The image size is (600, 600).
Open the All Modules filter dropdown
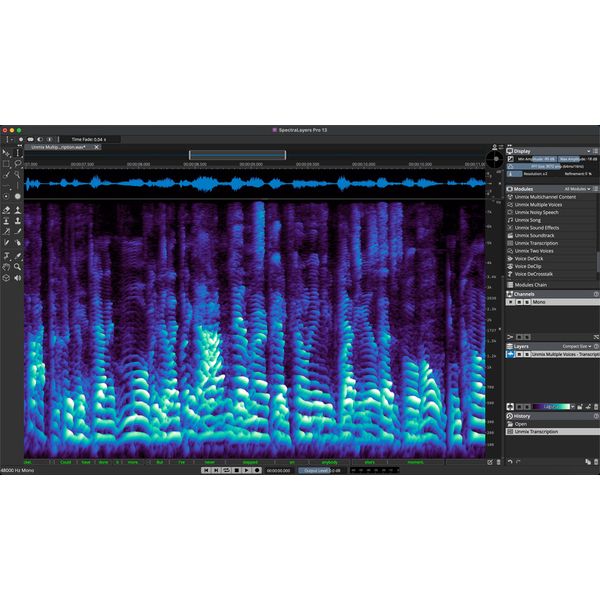pyautogui.click(x=577, y=189)
